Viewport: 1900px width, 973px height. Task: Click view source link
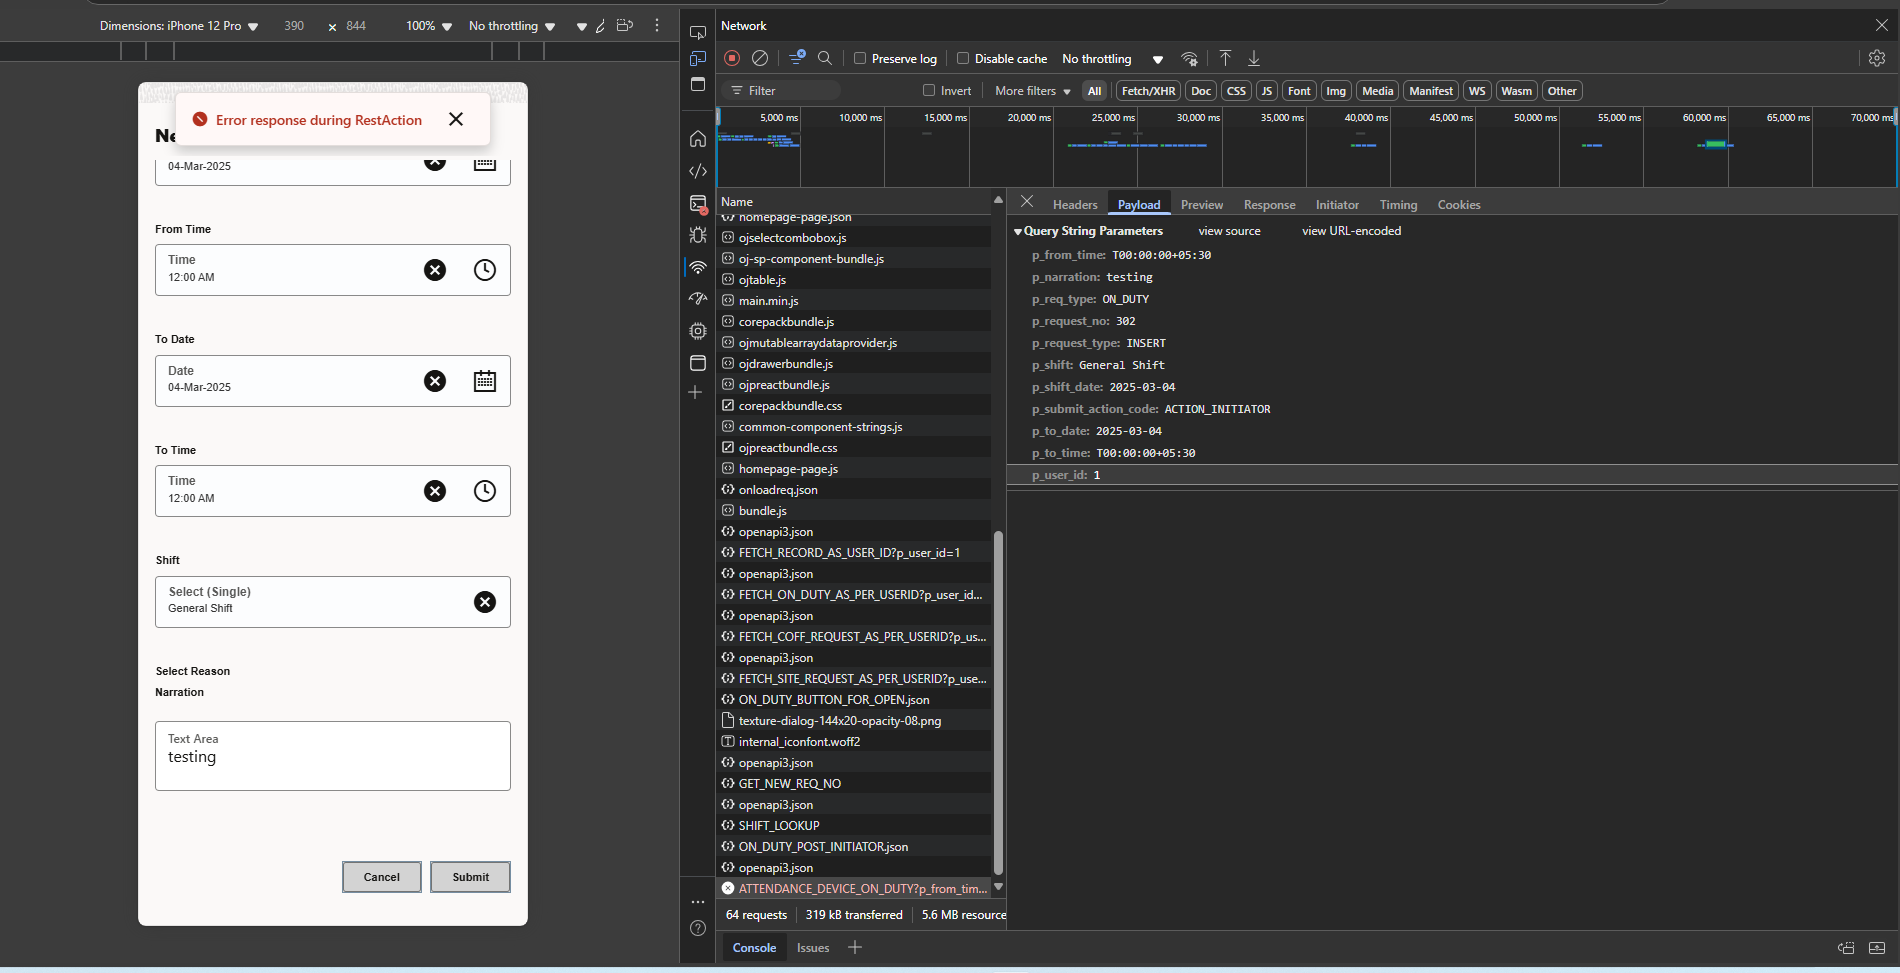tap(1230, 231)
